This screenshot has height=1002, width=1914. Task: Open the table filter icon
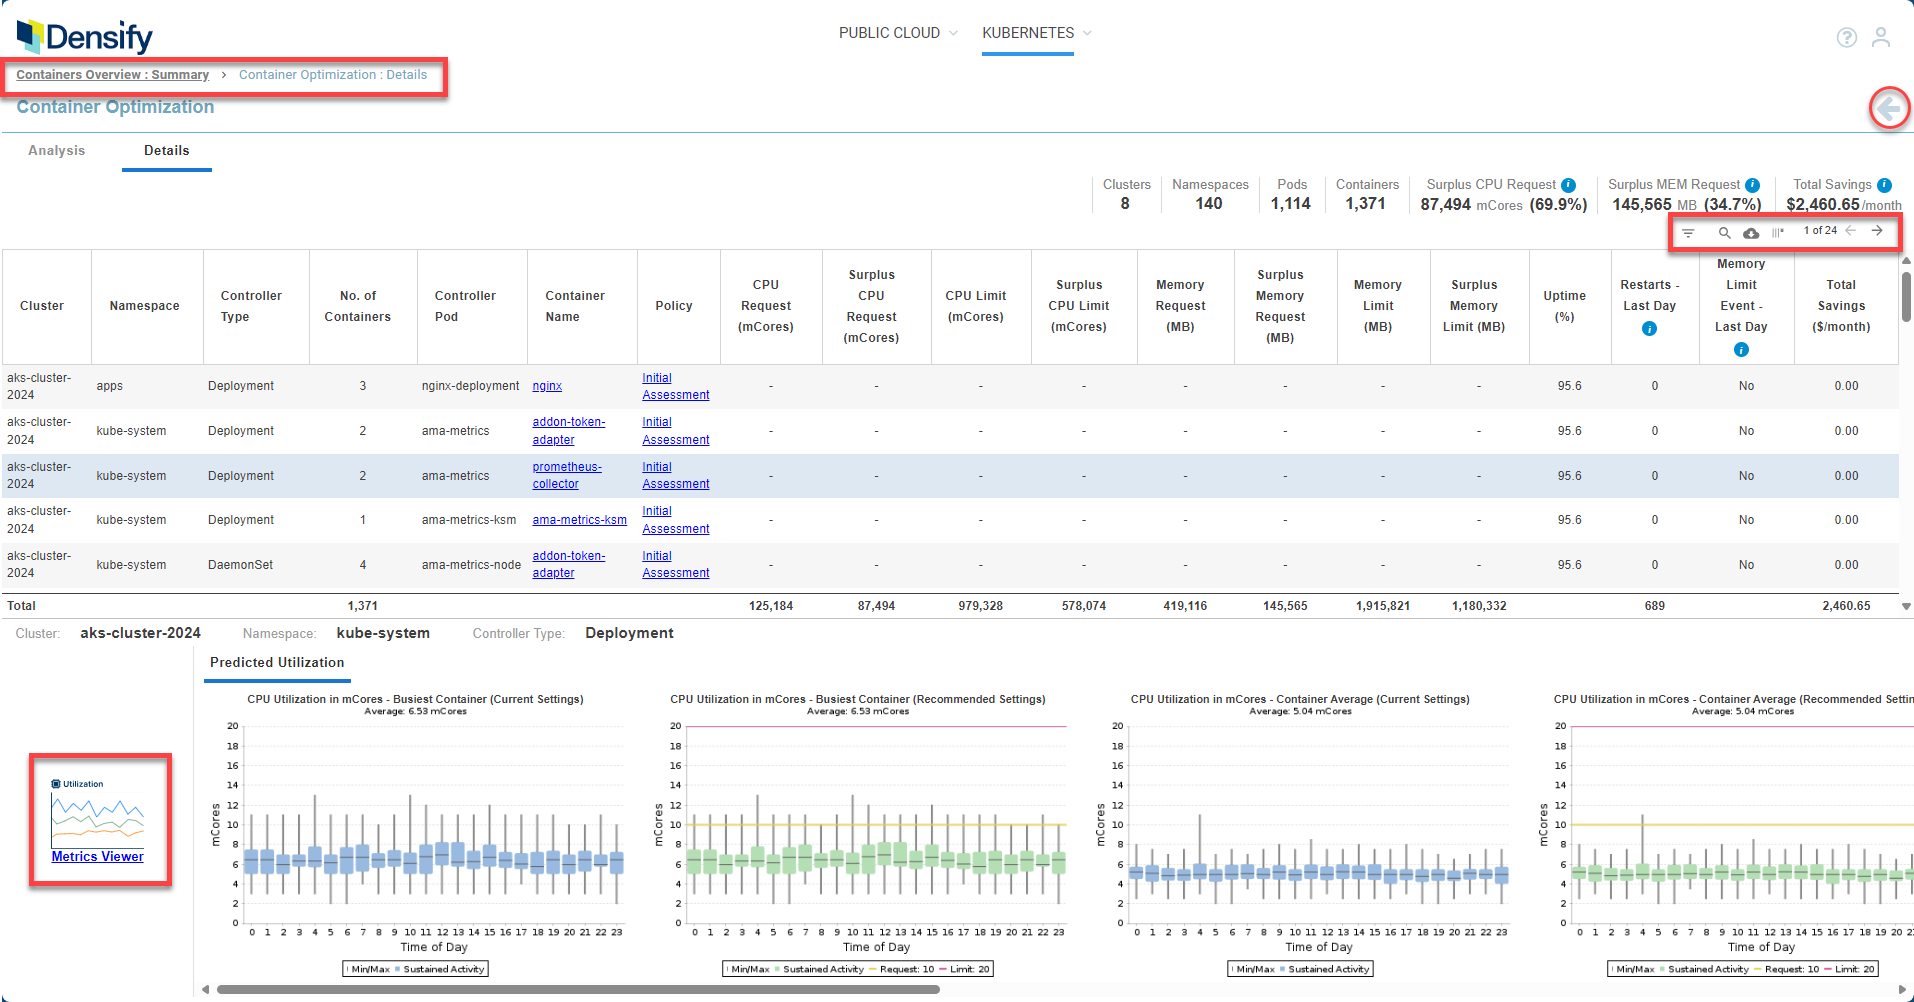point(1688,232)
